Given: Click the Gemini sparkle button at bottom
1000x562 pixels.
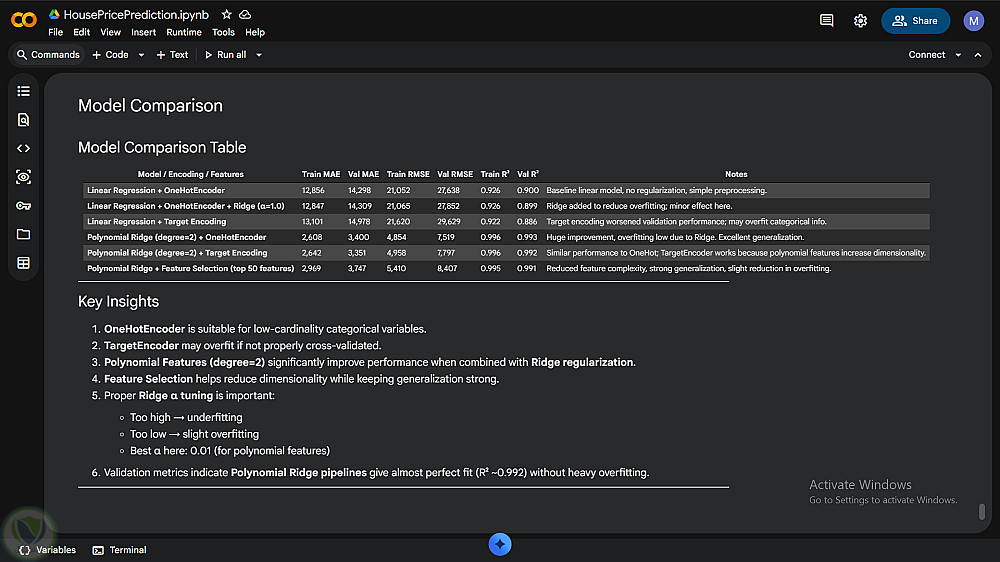Looking at the screenshot, I should [500, 544].
